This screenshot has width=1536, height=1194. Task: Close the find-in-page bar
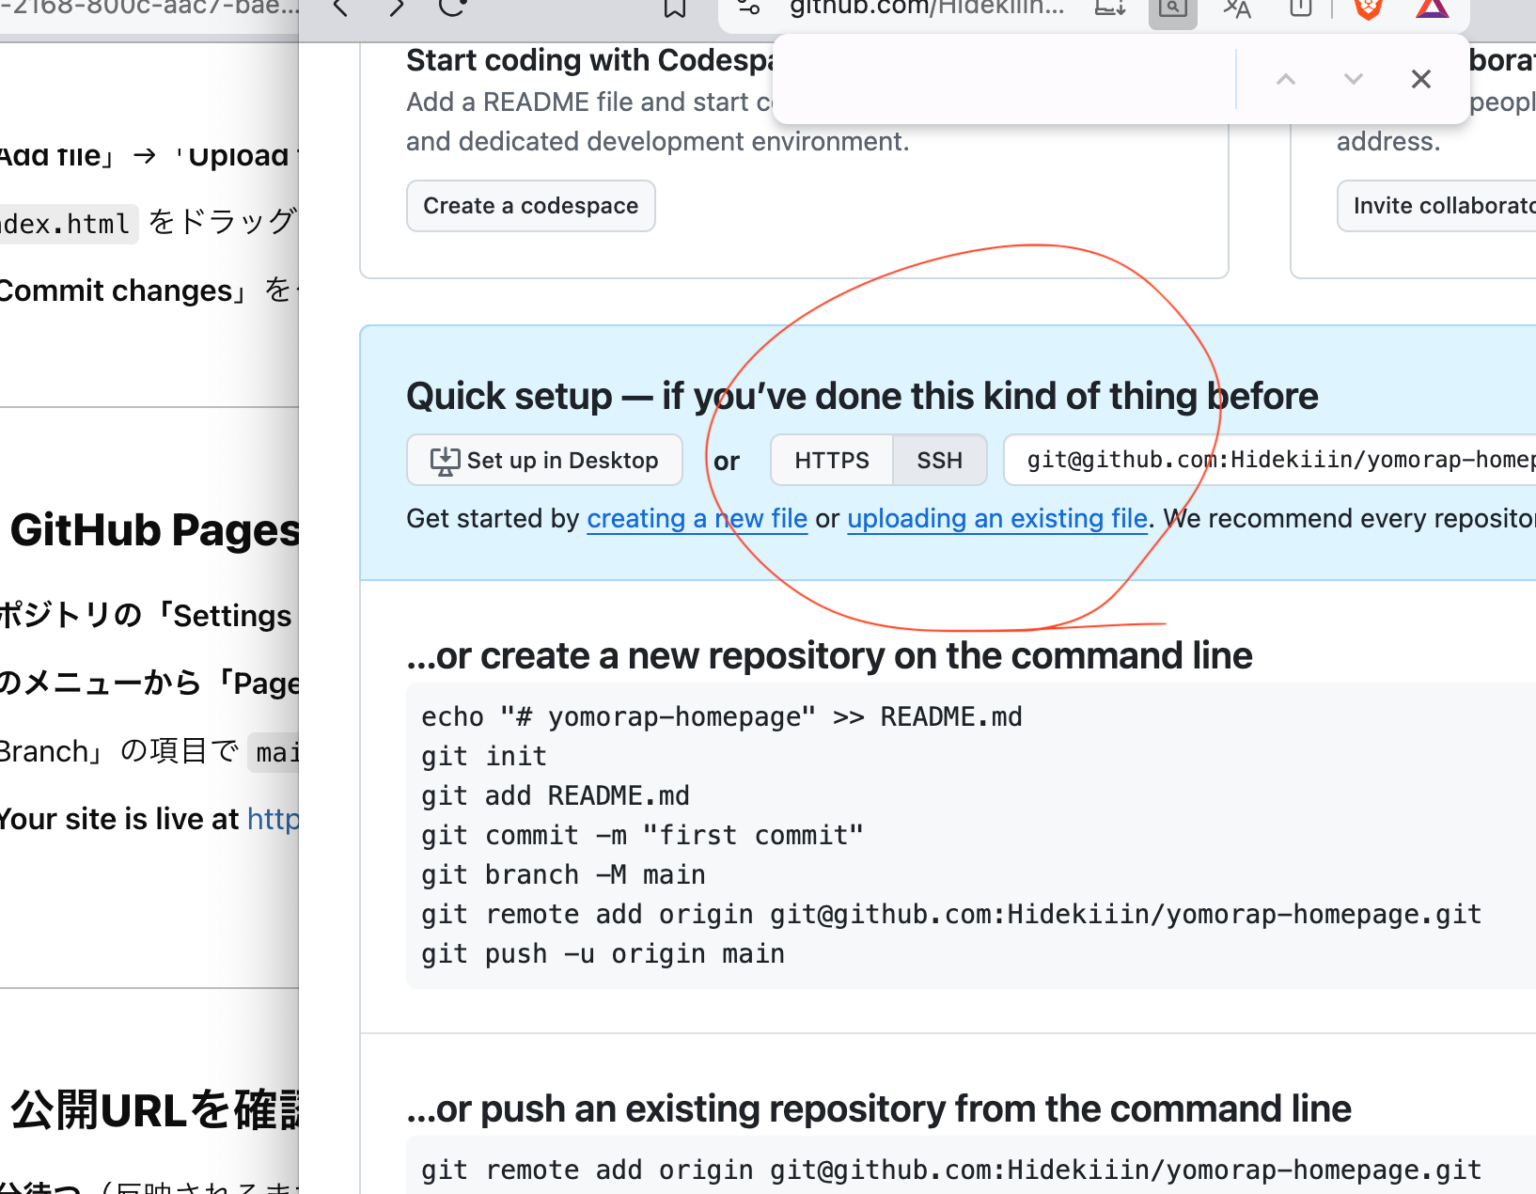point(1421,78)
